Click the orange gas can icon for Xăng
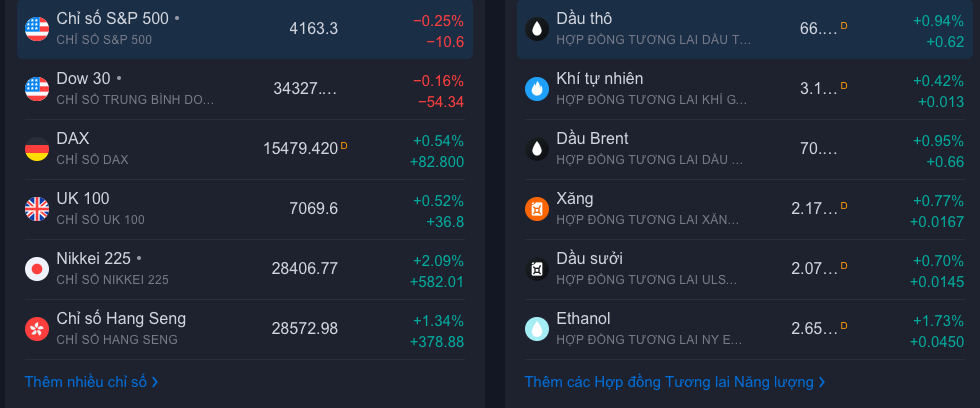 537,209
